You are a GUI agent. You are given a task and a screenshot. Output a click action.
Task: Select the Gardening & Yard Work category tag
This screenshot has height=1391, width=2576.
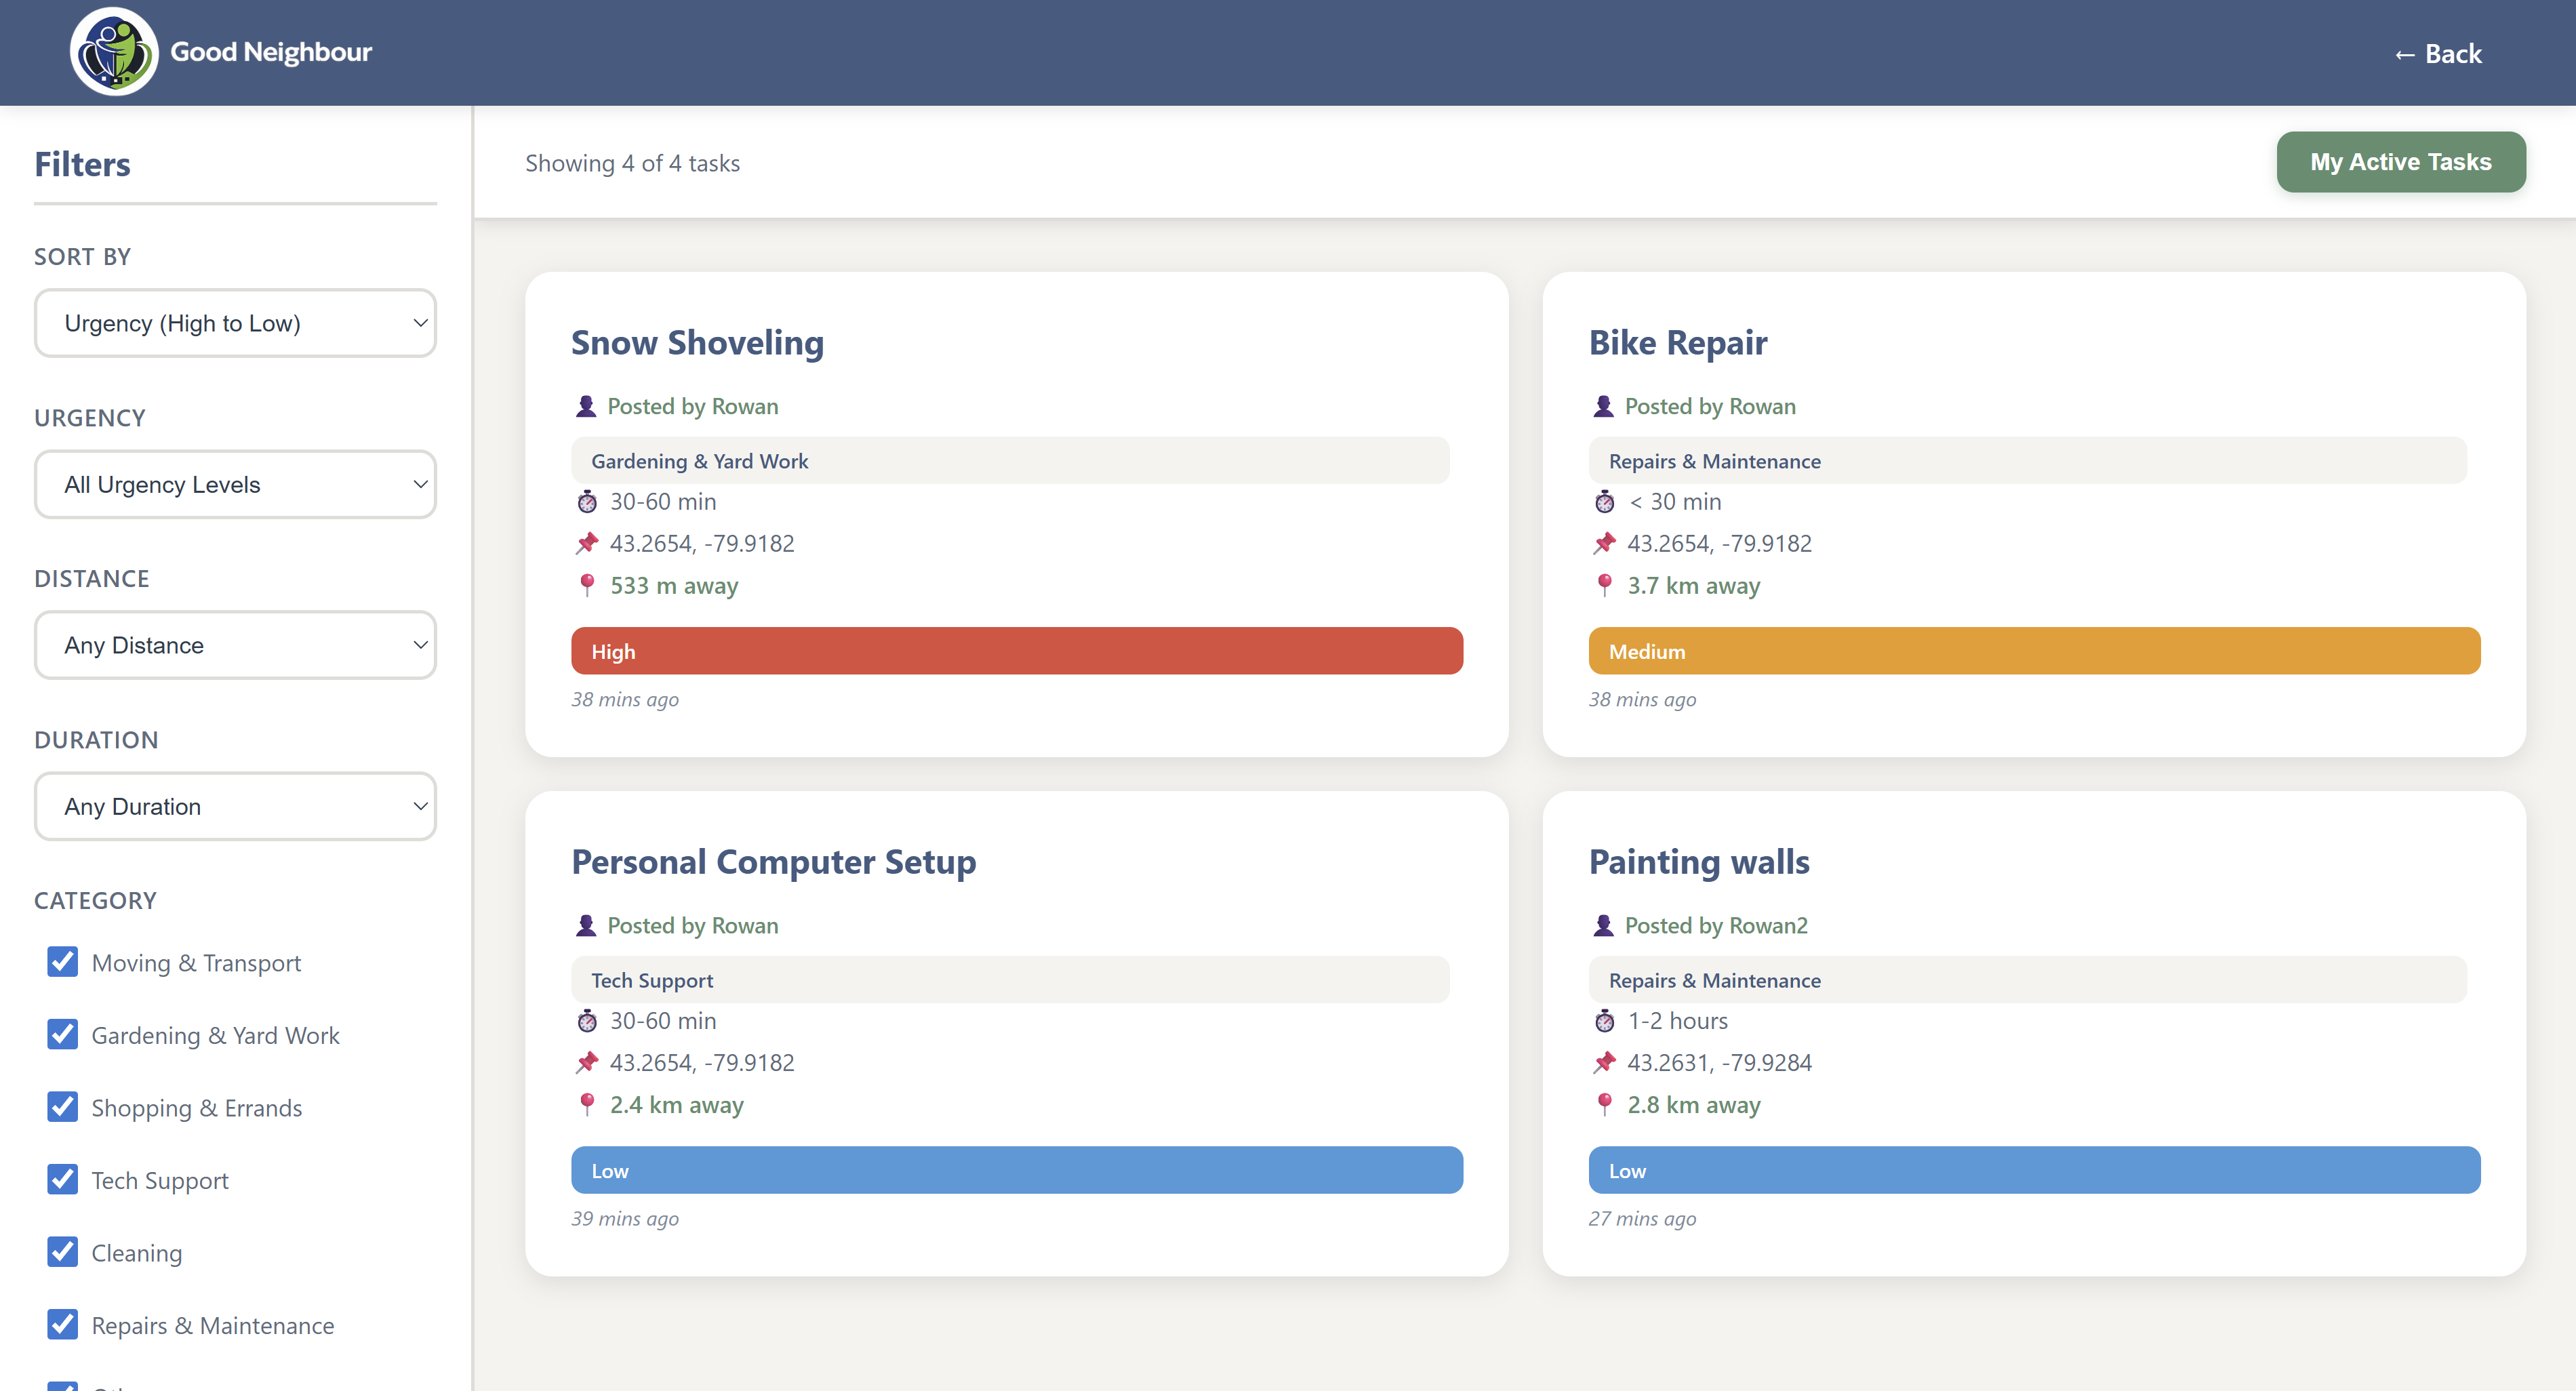[699, 461]
